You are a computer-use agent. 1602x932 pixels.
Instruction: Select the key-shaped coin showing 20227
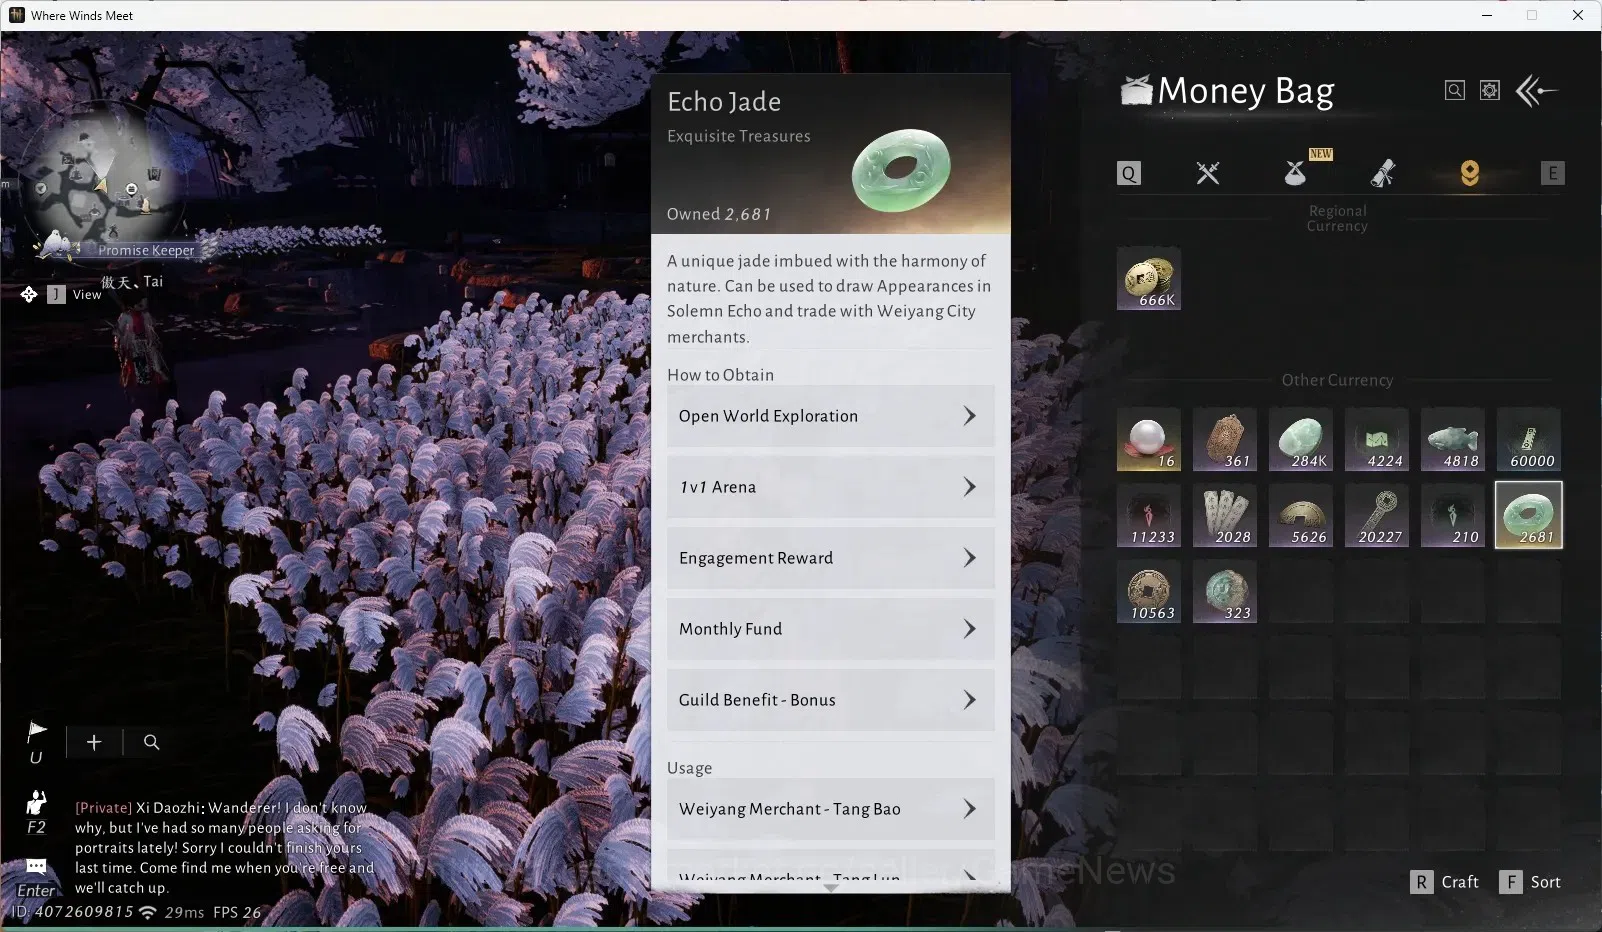pos(1377,515)
